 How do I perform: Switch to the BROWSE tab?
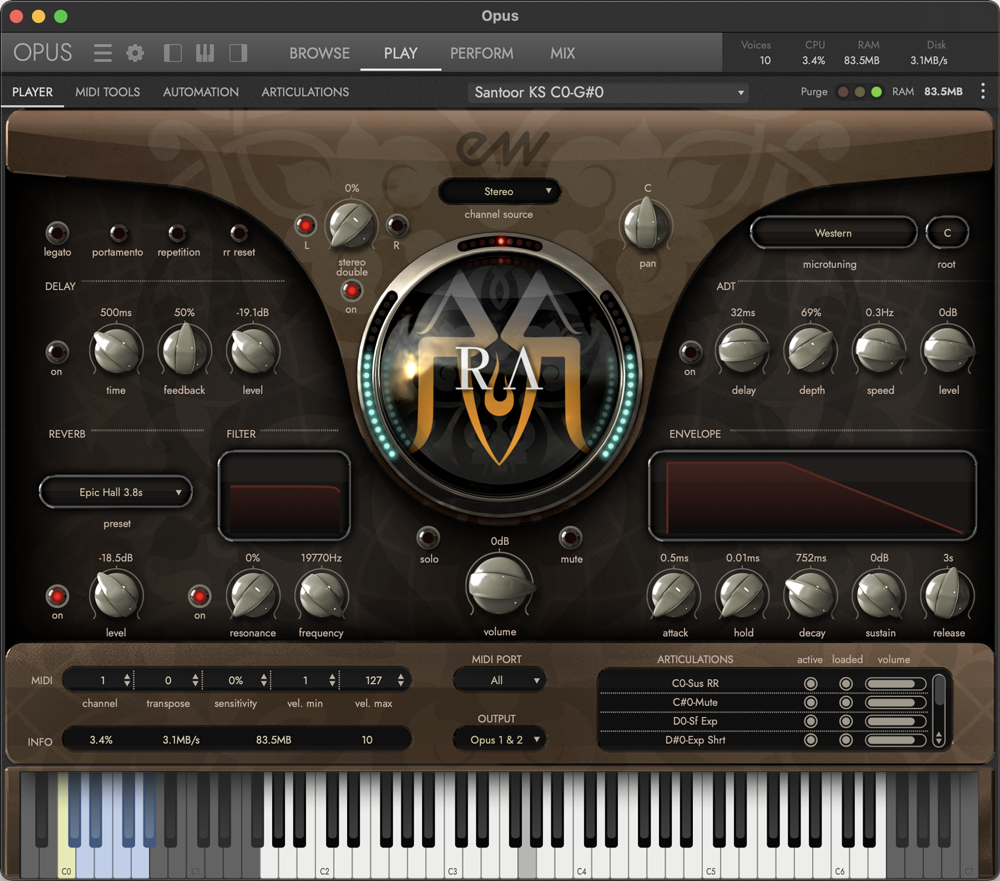coord(319,53)
